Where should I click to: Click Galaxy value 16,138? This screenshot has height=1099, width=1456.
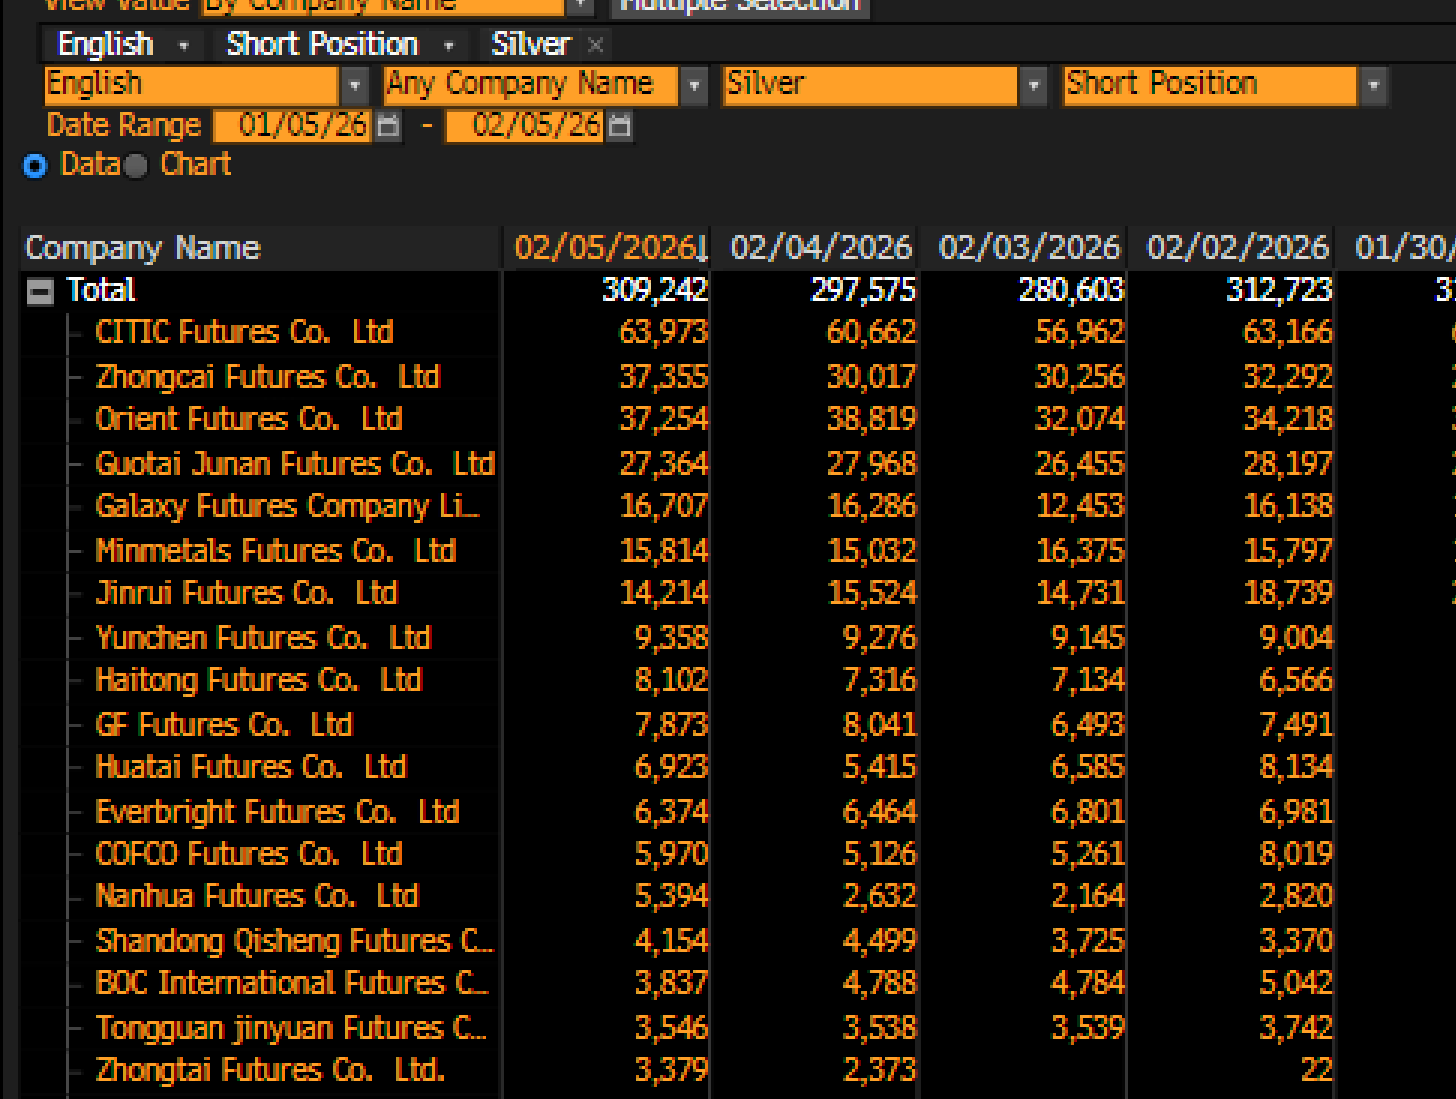(x=1288, y=507)
